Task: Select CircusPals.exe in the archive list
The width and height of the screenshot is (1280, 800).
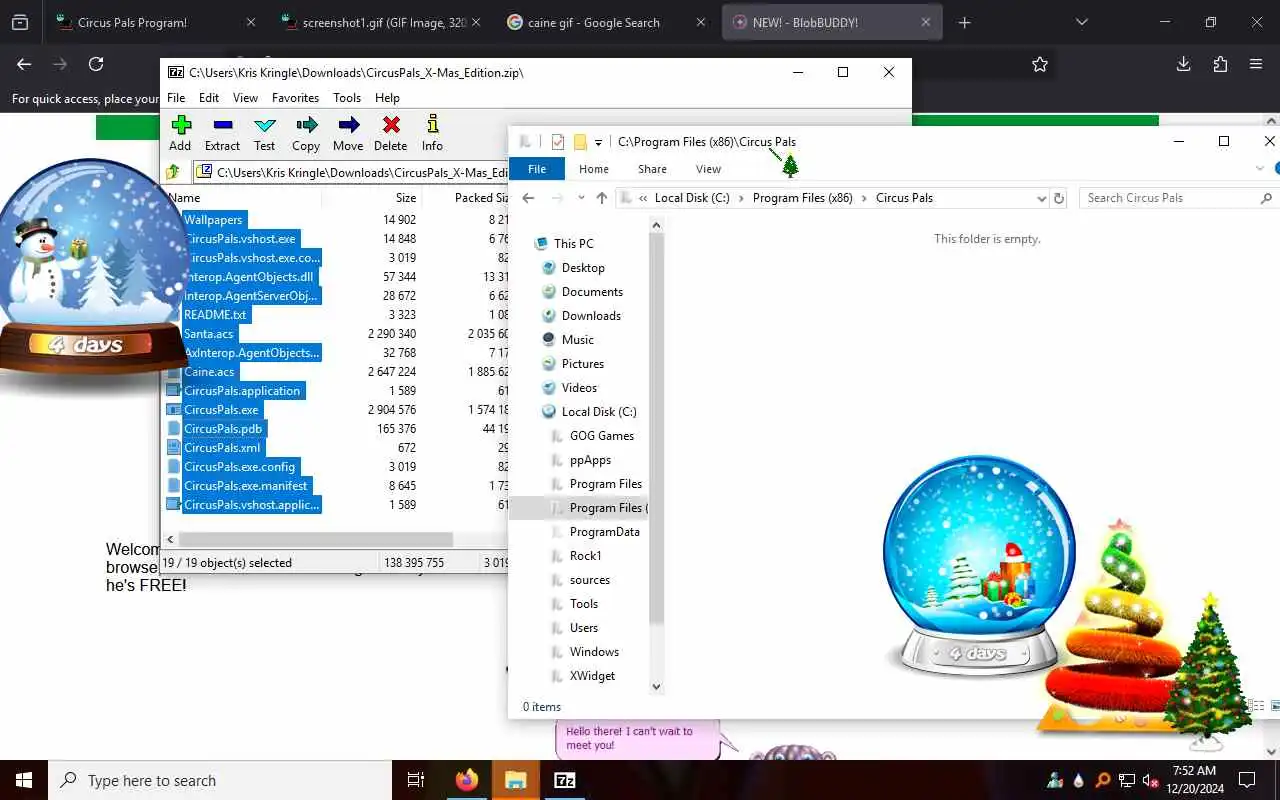Action: click(221, 410)
